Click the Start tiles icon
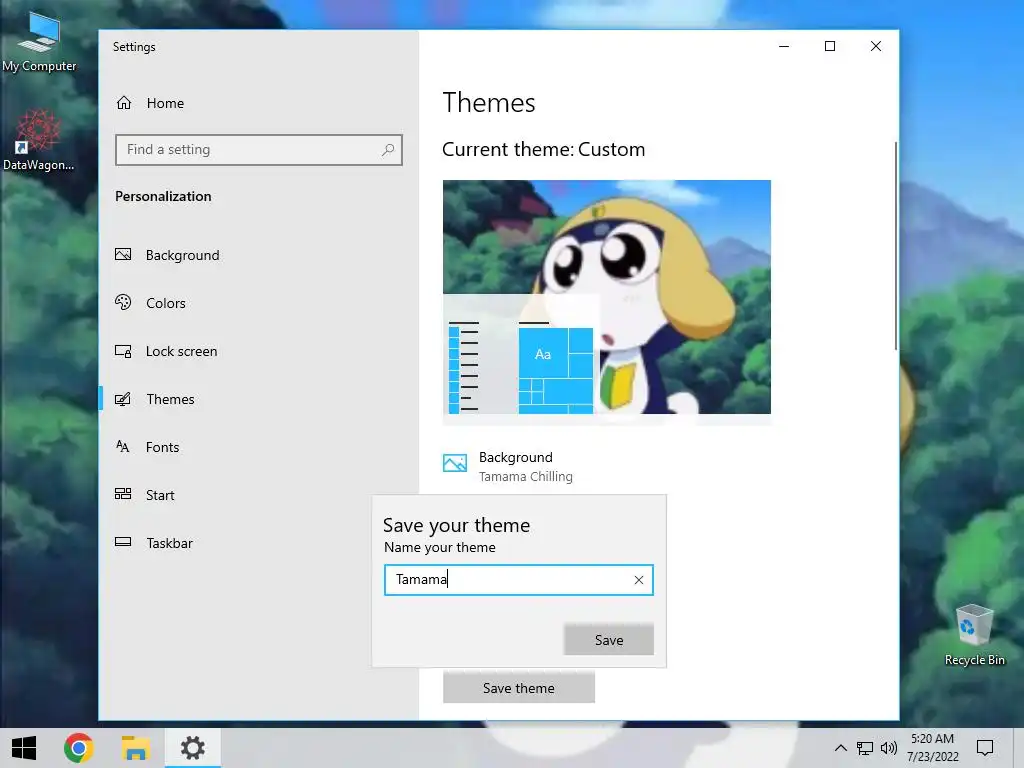The width and height of the screenshot is (1024, 768). (123, 494)
